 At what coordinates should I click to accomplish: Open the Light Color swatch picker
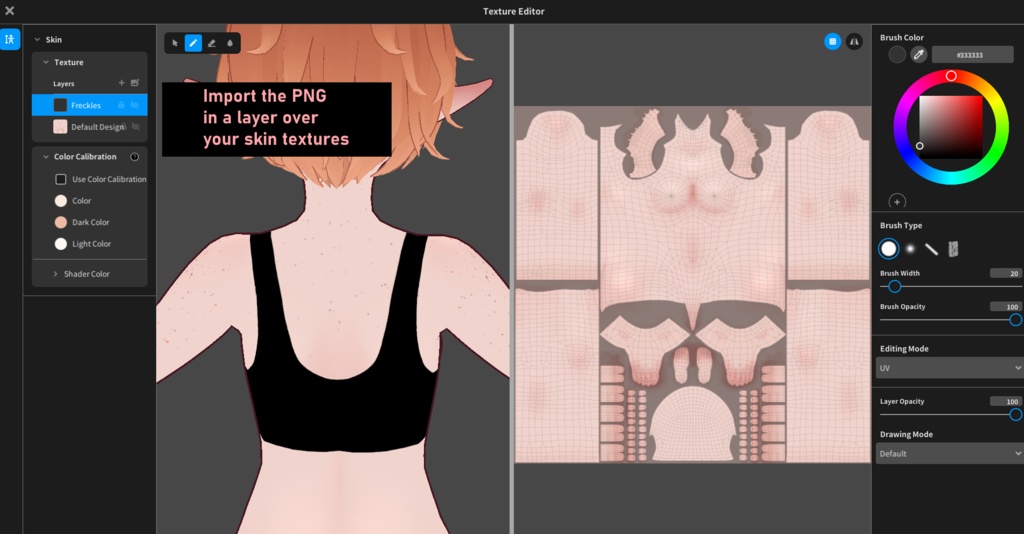[x=61, y=243]
